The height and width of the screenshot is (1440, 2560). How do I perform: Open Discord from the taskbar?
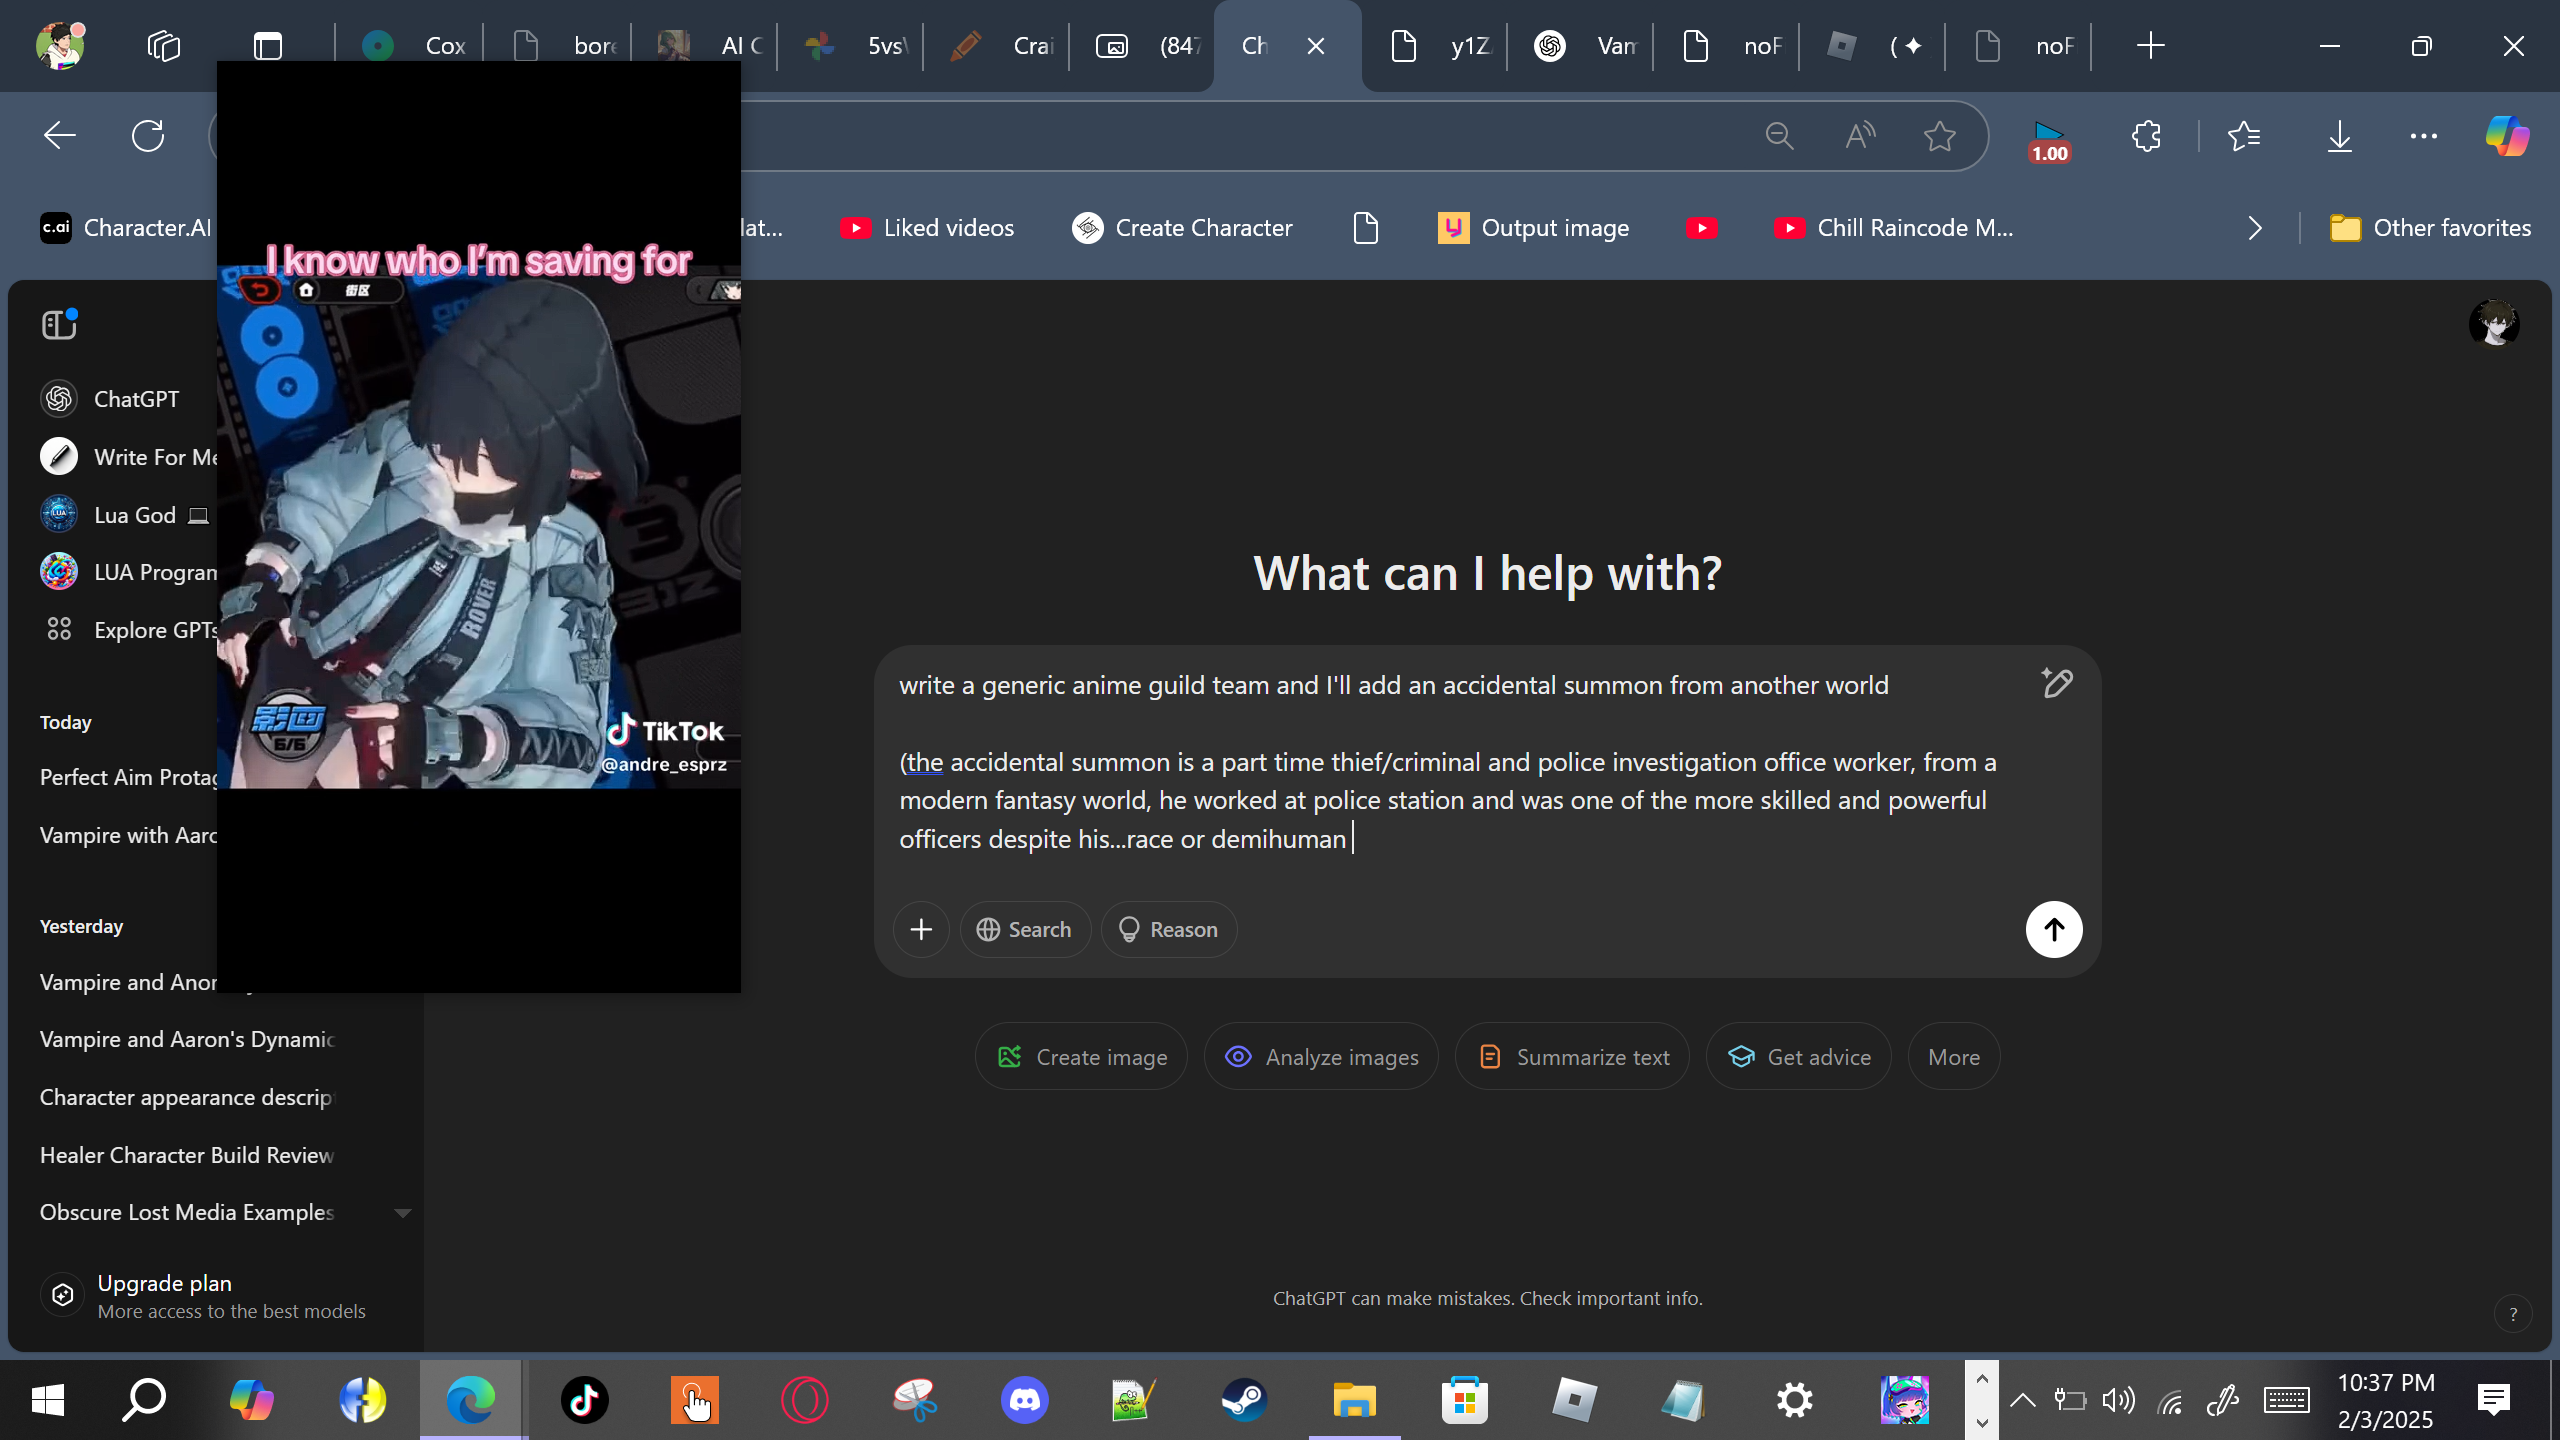click(1025, 1400)
